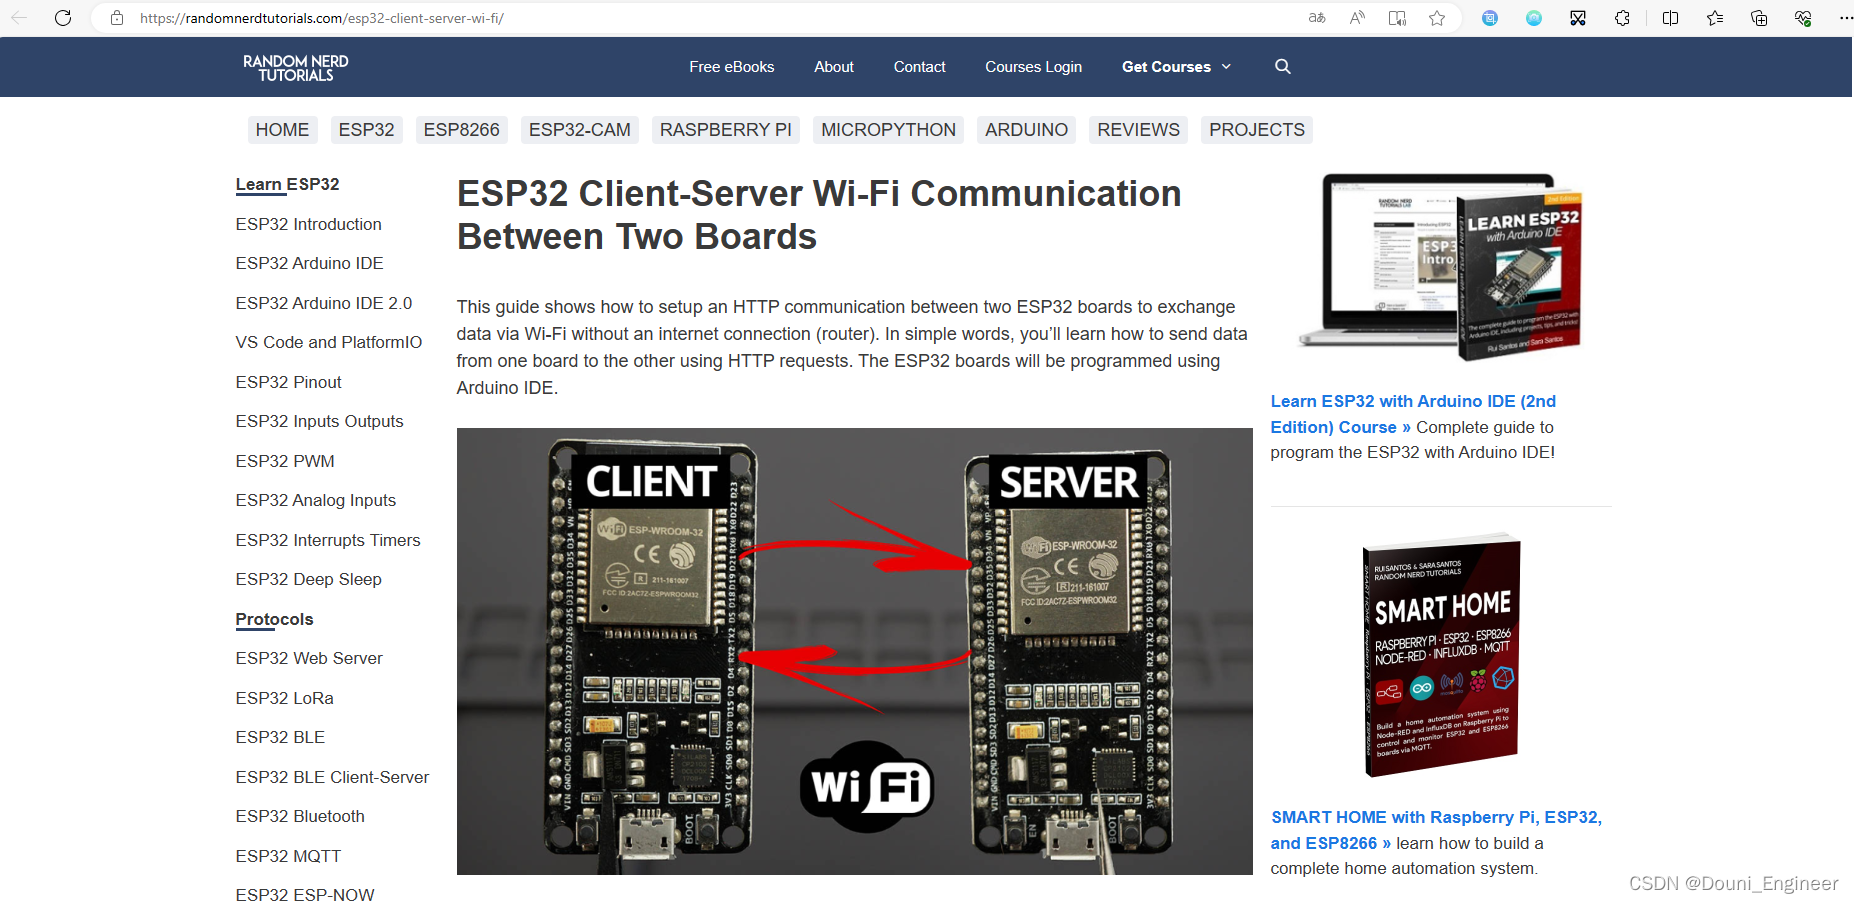Viewport: 1854px width, 903px height.
Task: Open ESP32 Arduino IDE 2.0 link
Action: pos(324,303)
